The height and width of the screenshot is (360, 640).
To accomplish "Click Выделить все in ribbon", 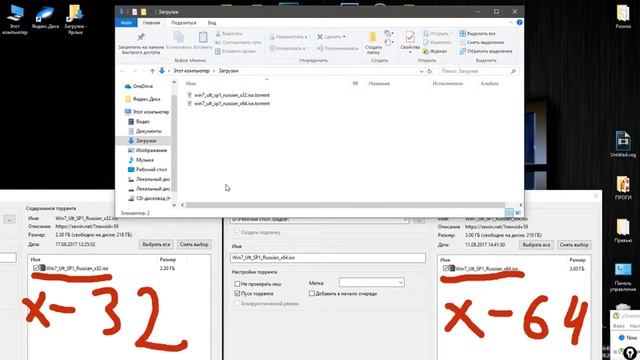I will click(x=477, y=33).
